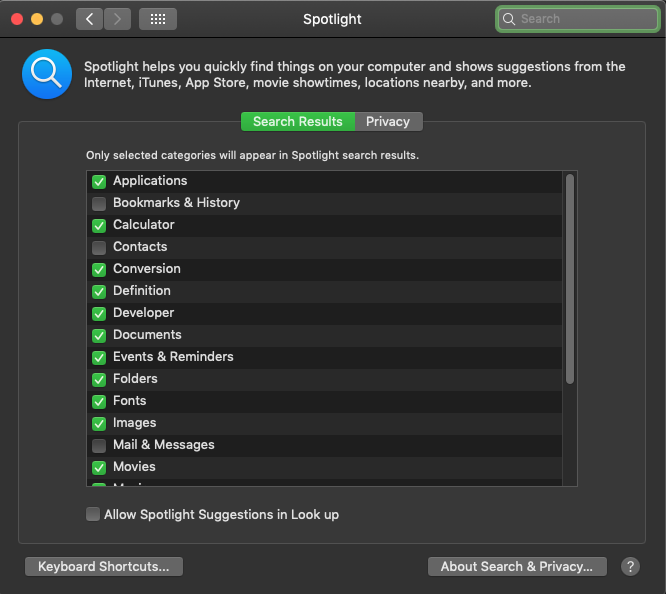Switch to the Privacy tab
The image size is (666, 594).
[388, 122]
